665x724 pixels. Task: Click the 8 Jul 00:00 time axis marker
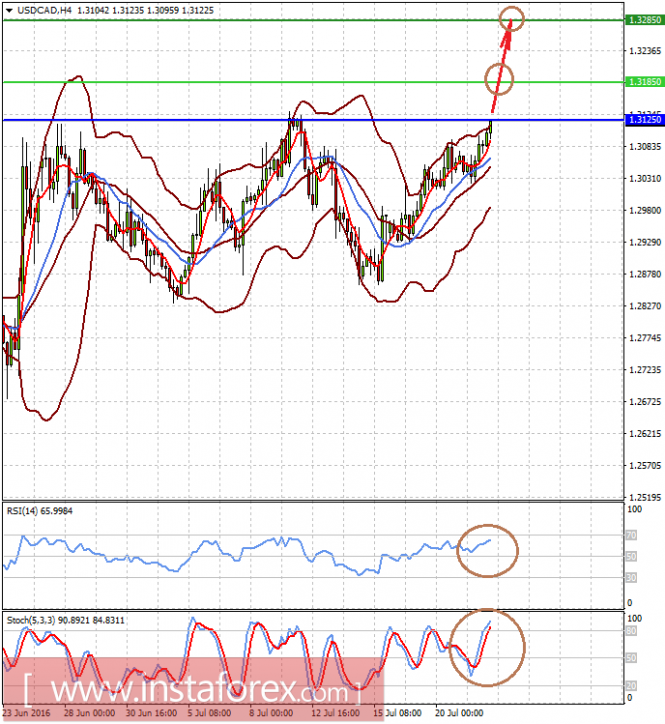click(271, 713)
